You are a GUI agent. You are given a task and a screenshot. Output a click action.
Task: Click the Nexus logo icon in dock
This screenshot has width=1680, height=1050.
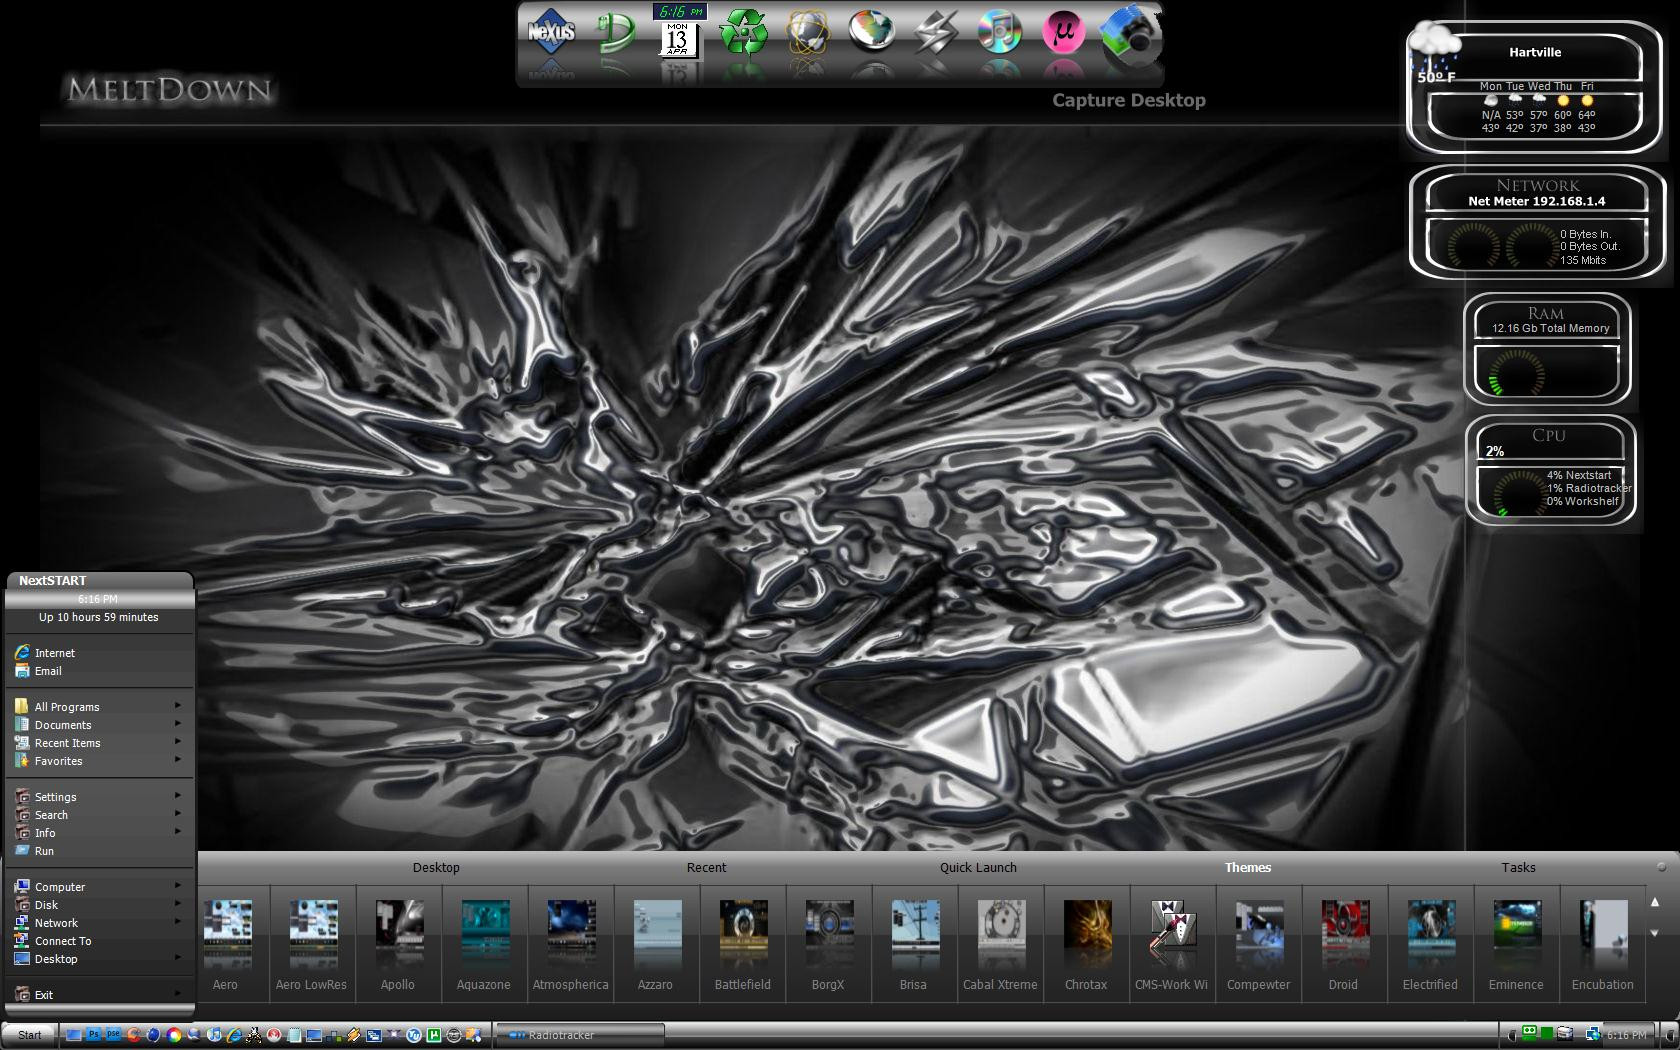click(x=551, y=33)
